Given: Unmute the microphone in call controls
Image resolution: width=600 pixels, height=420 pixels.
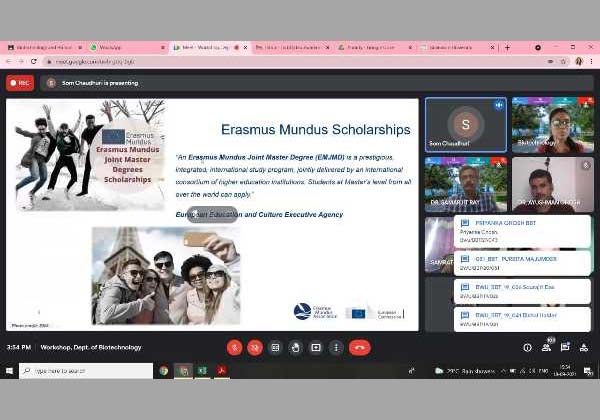Looking at the screenshot, I should point(235,347).
